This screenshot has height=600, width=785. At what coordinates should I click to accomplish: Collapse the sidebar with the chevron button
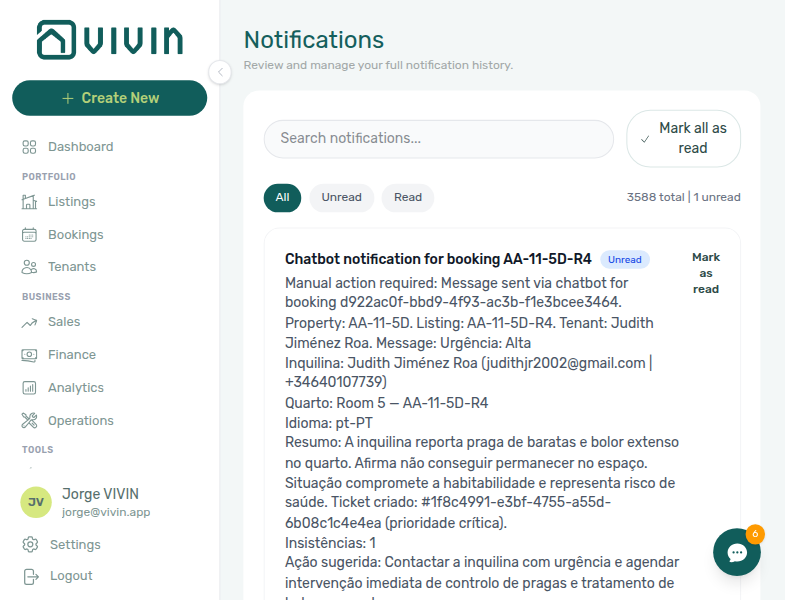tap(220, 72)
